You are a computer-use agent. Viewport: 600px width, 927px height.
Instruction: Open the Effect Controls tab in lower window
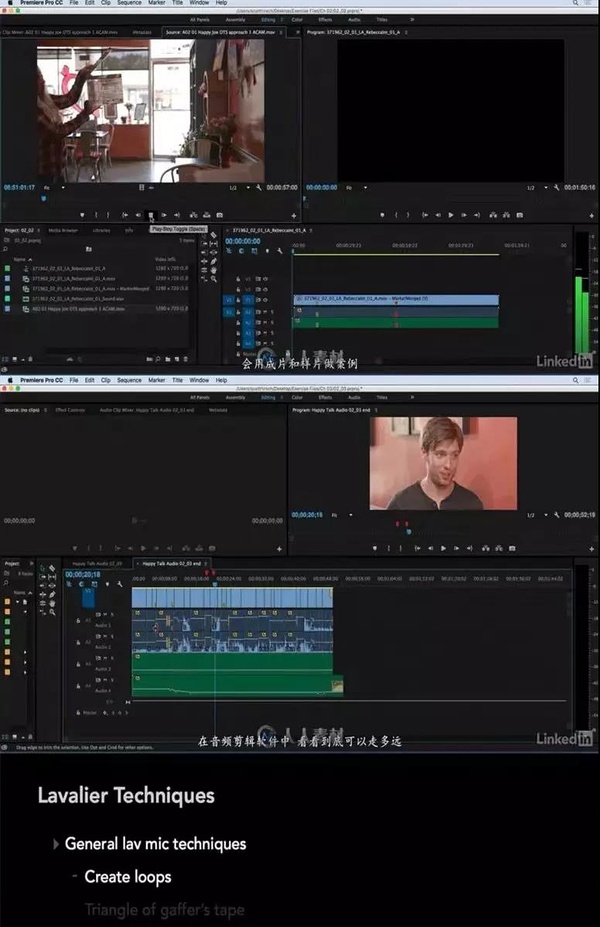70,410
